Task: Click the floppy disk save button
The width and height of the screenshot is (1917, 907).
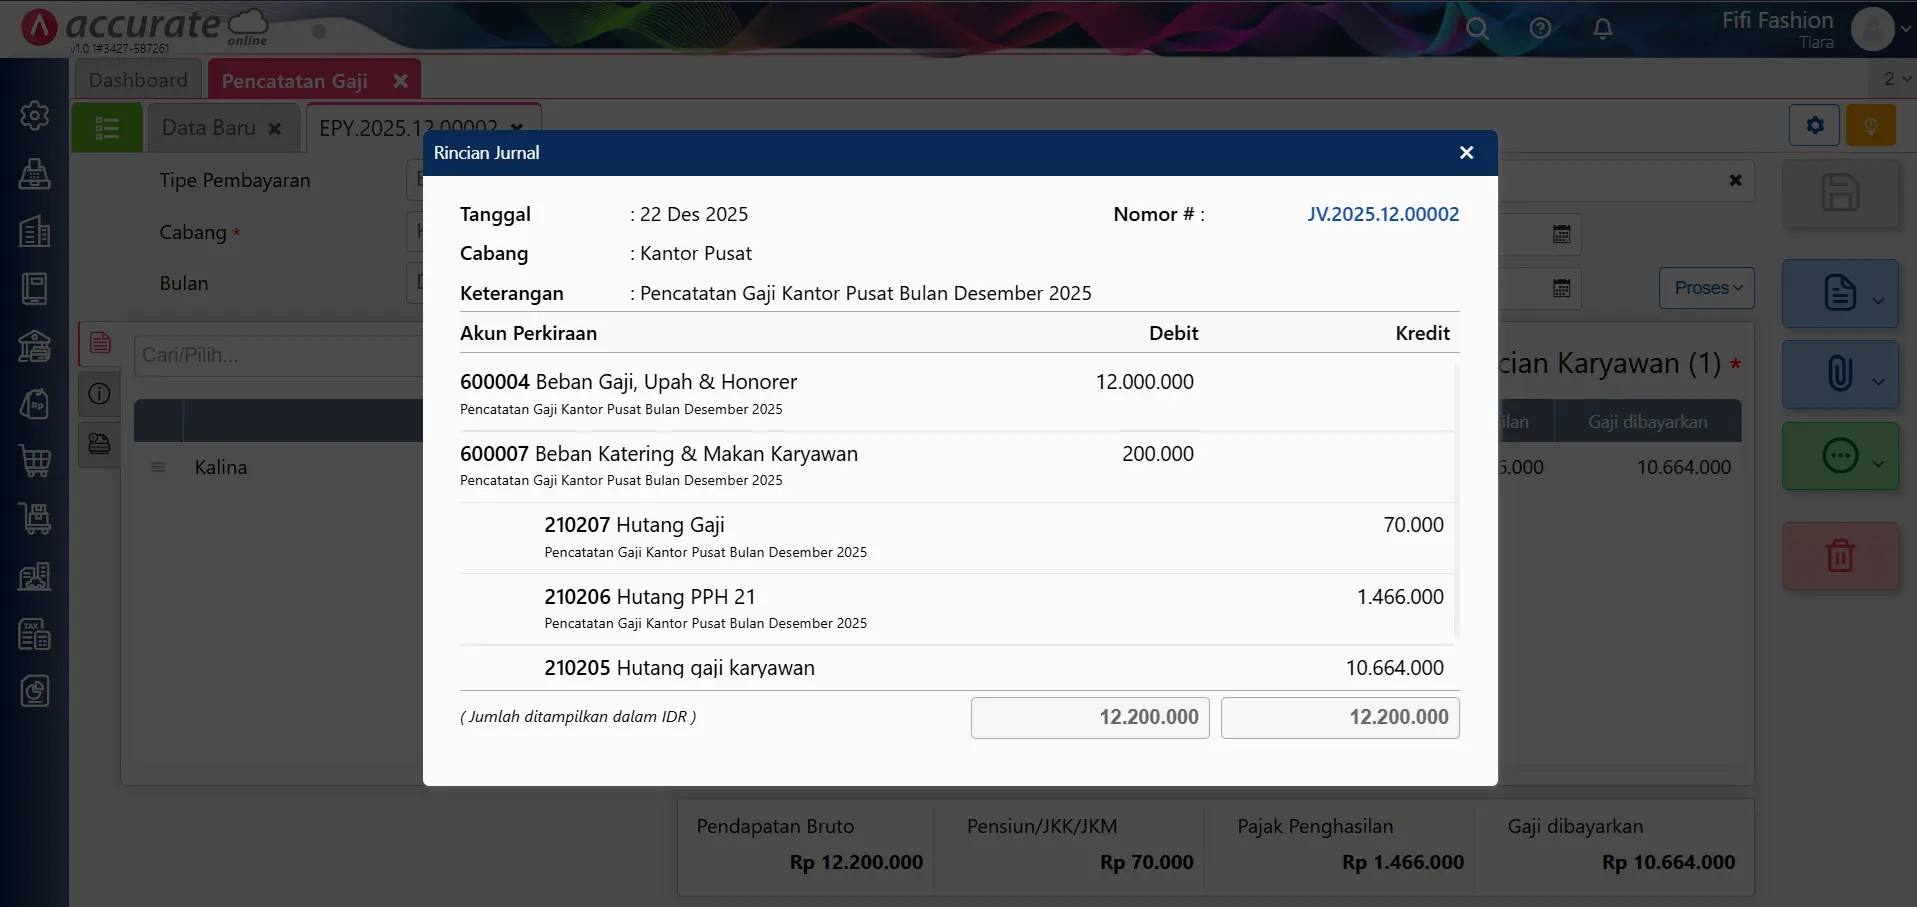Action: click(x=1839, y=193)
